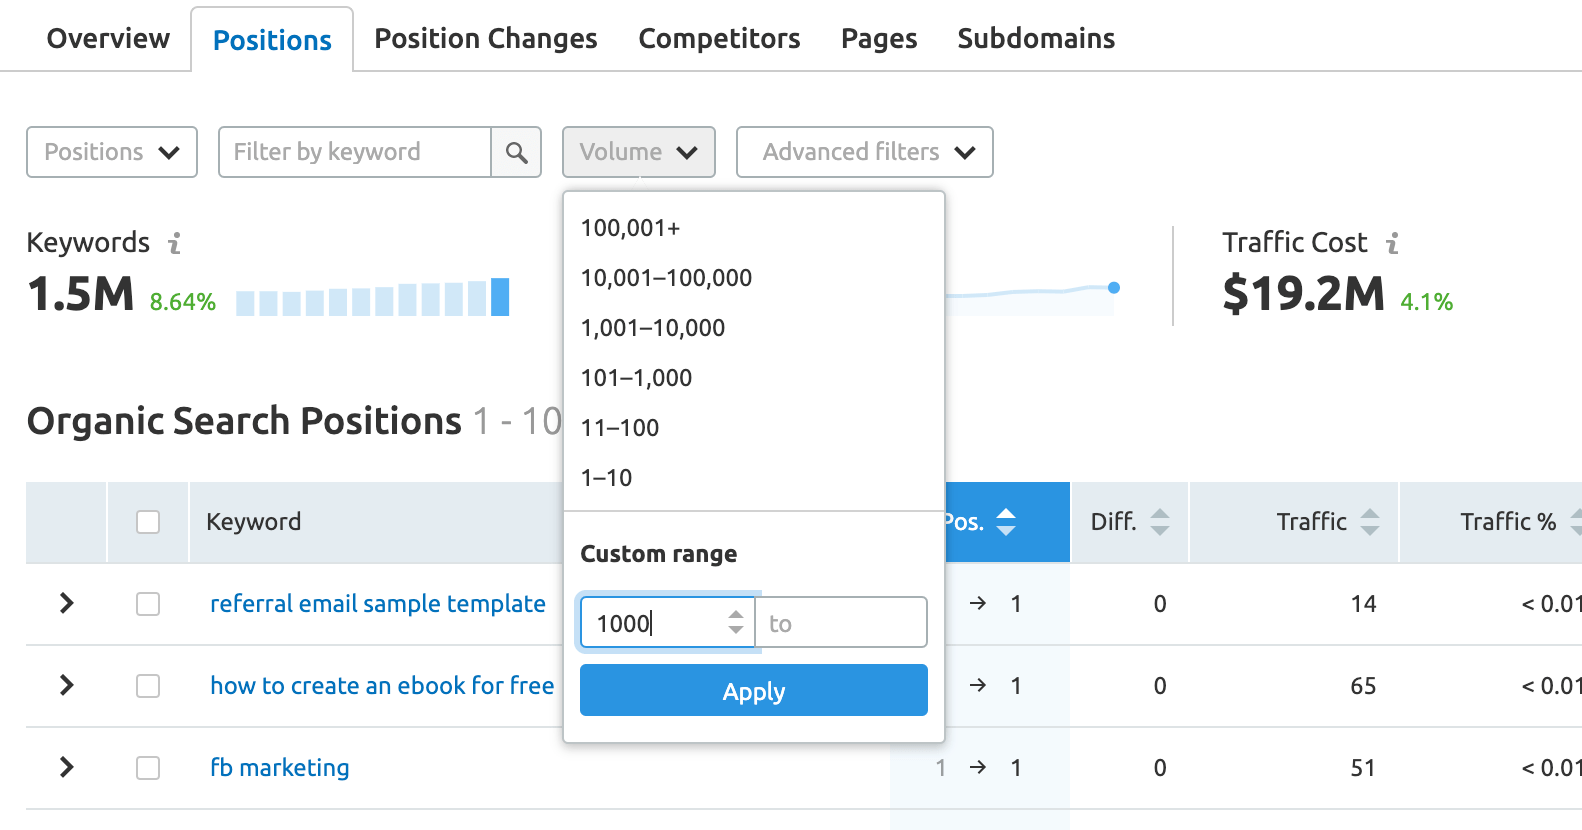Open the Competitors tab
This screenshot has width=1582, height=830.
[x=719, y=39]
